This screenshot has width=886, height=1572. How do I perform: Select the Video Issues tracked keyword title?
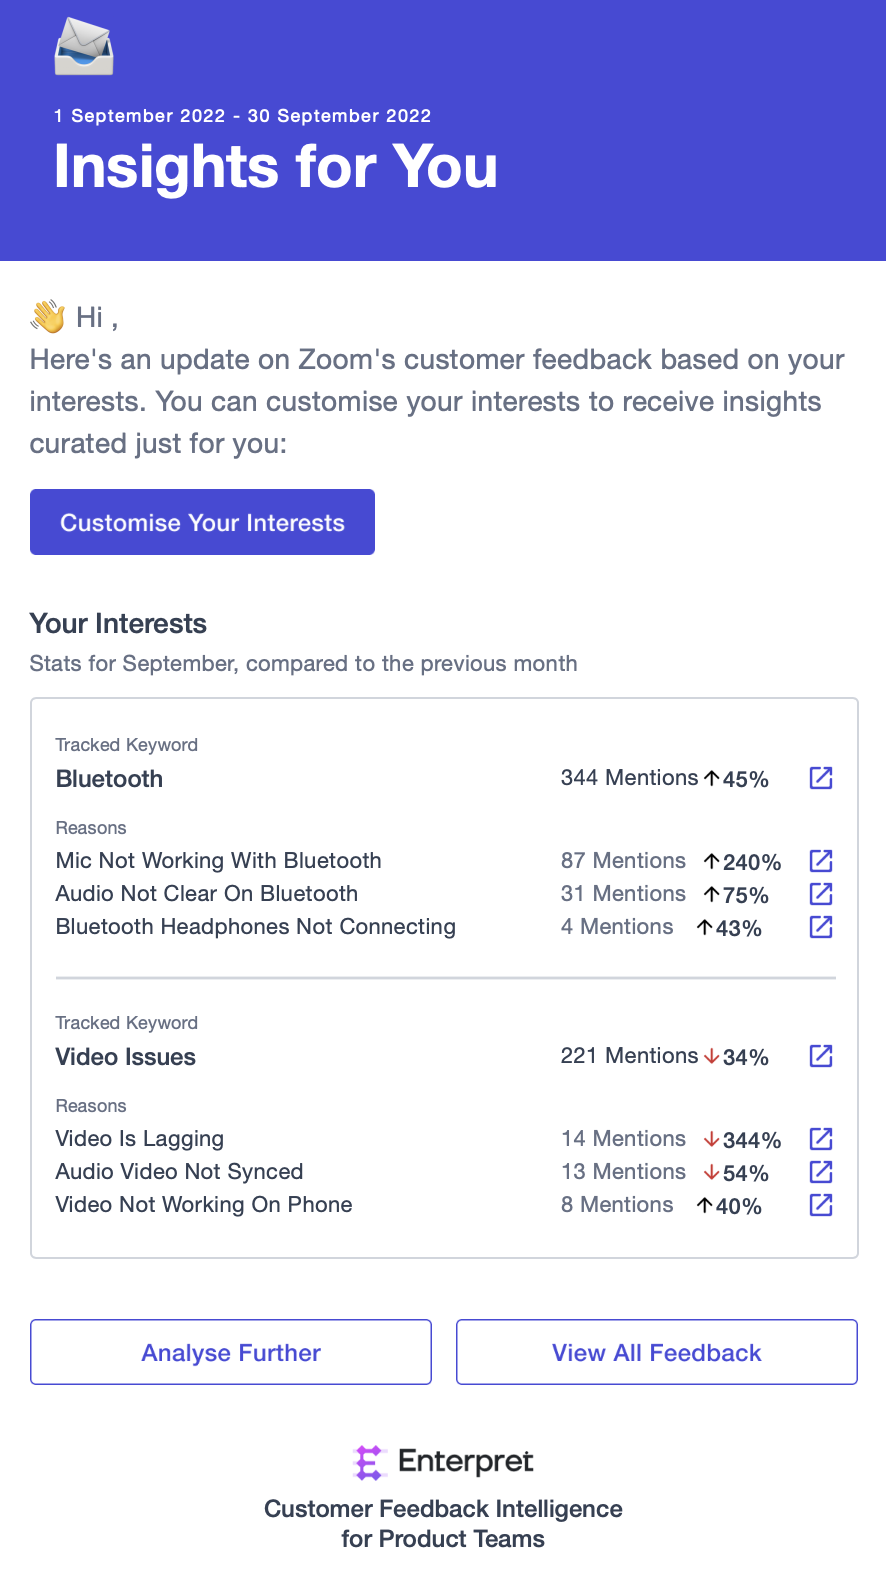coord(126,1057)
